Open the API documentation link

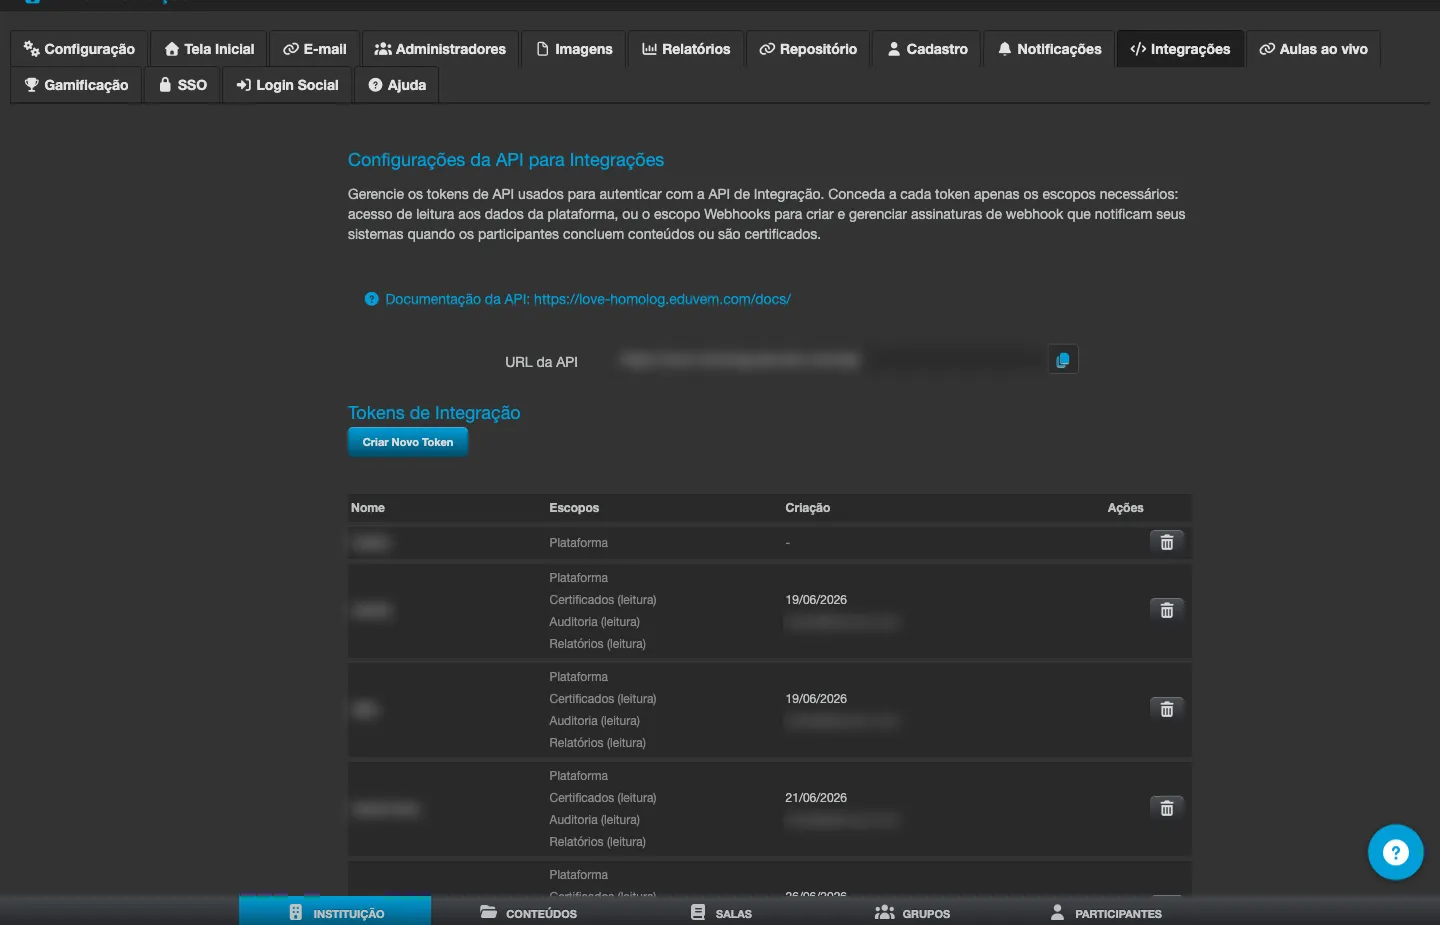[x=588, y=299]
